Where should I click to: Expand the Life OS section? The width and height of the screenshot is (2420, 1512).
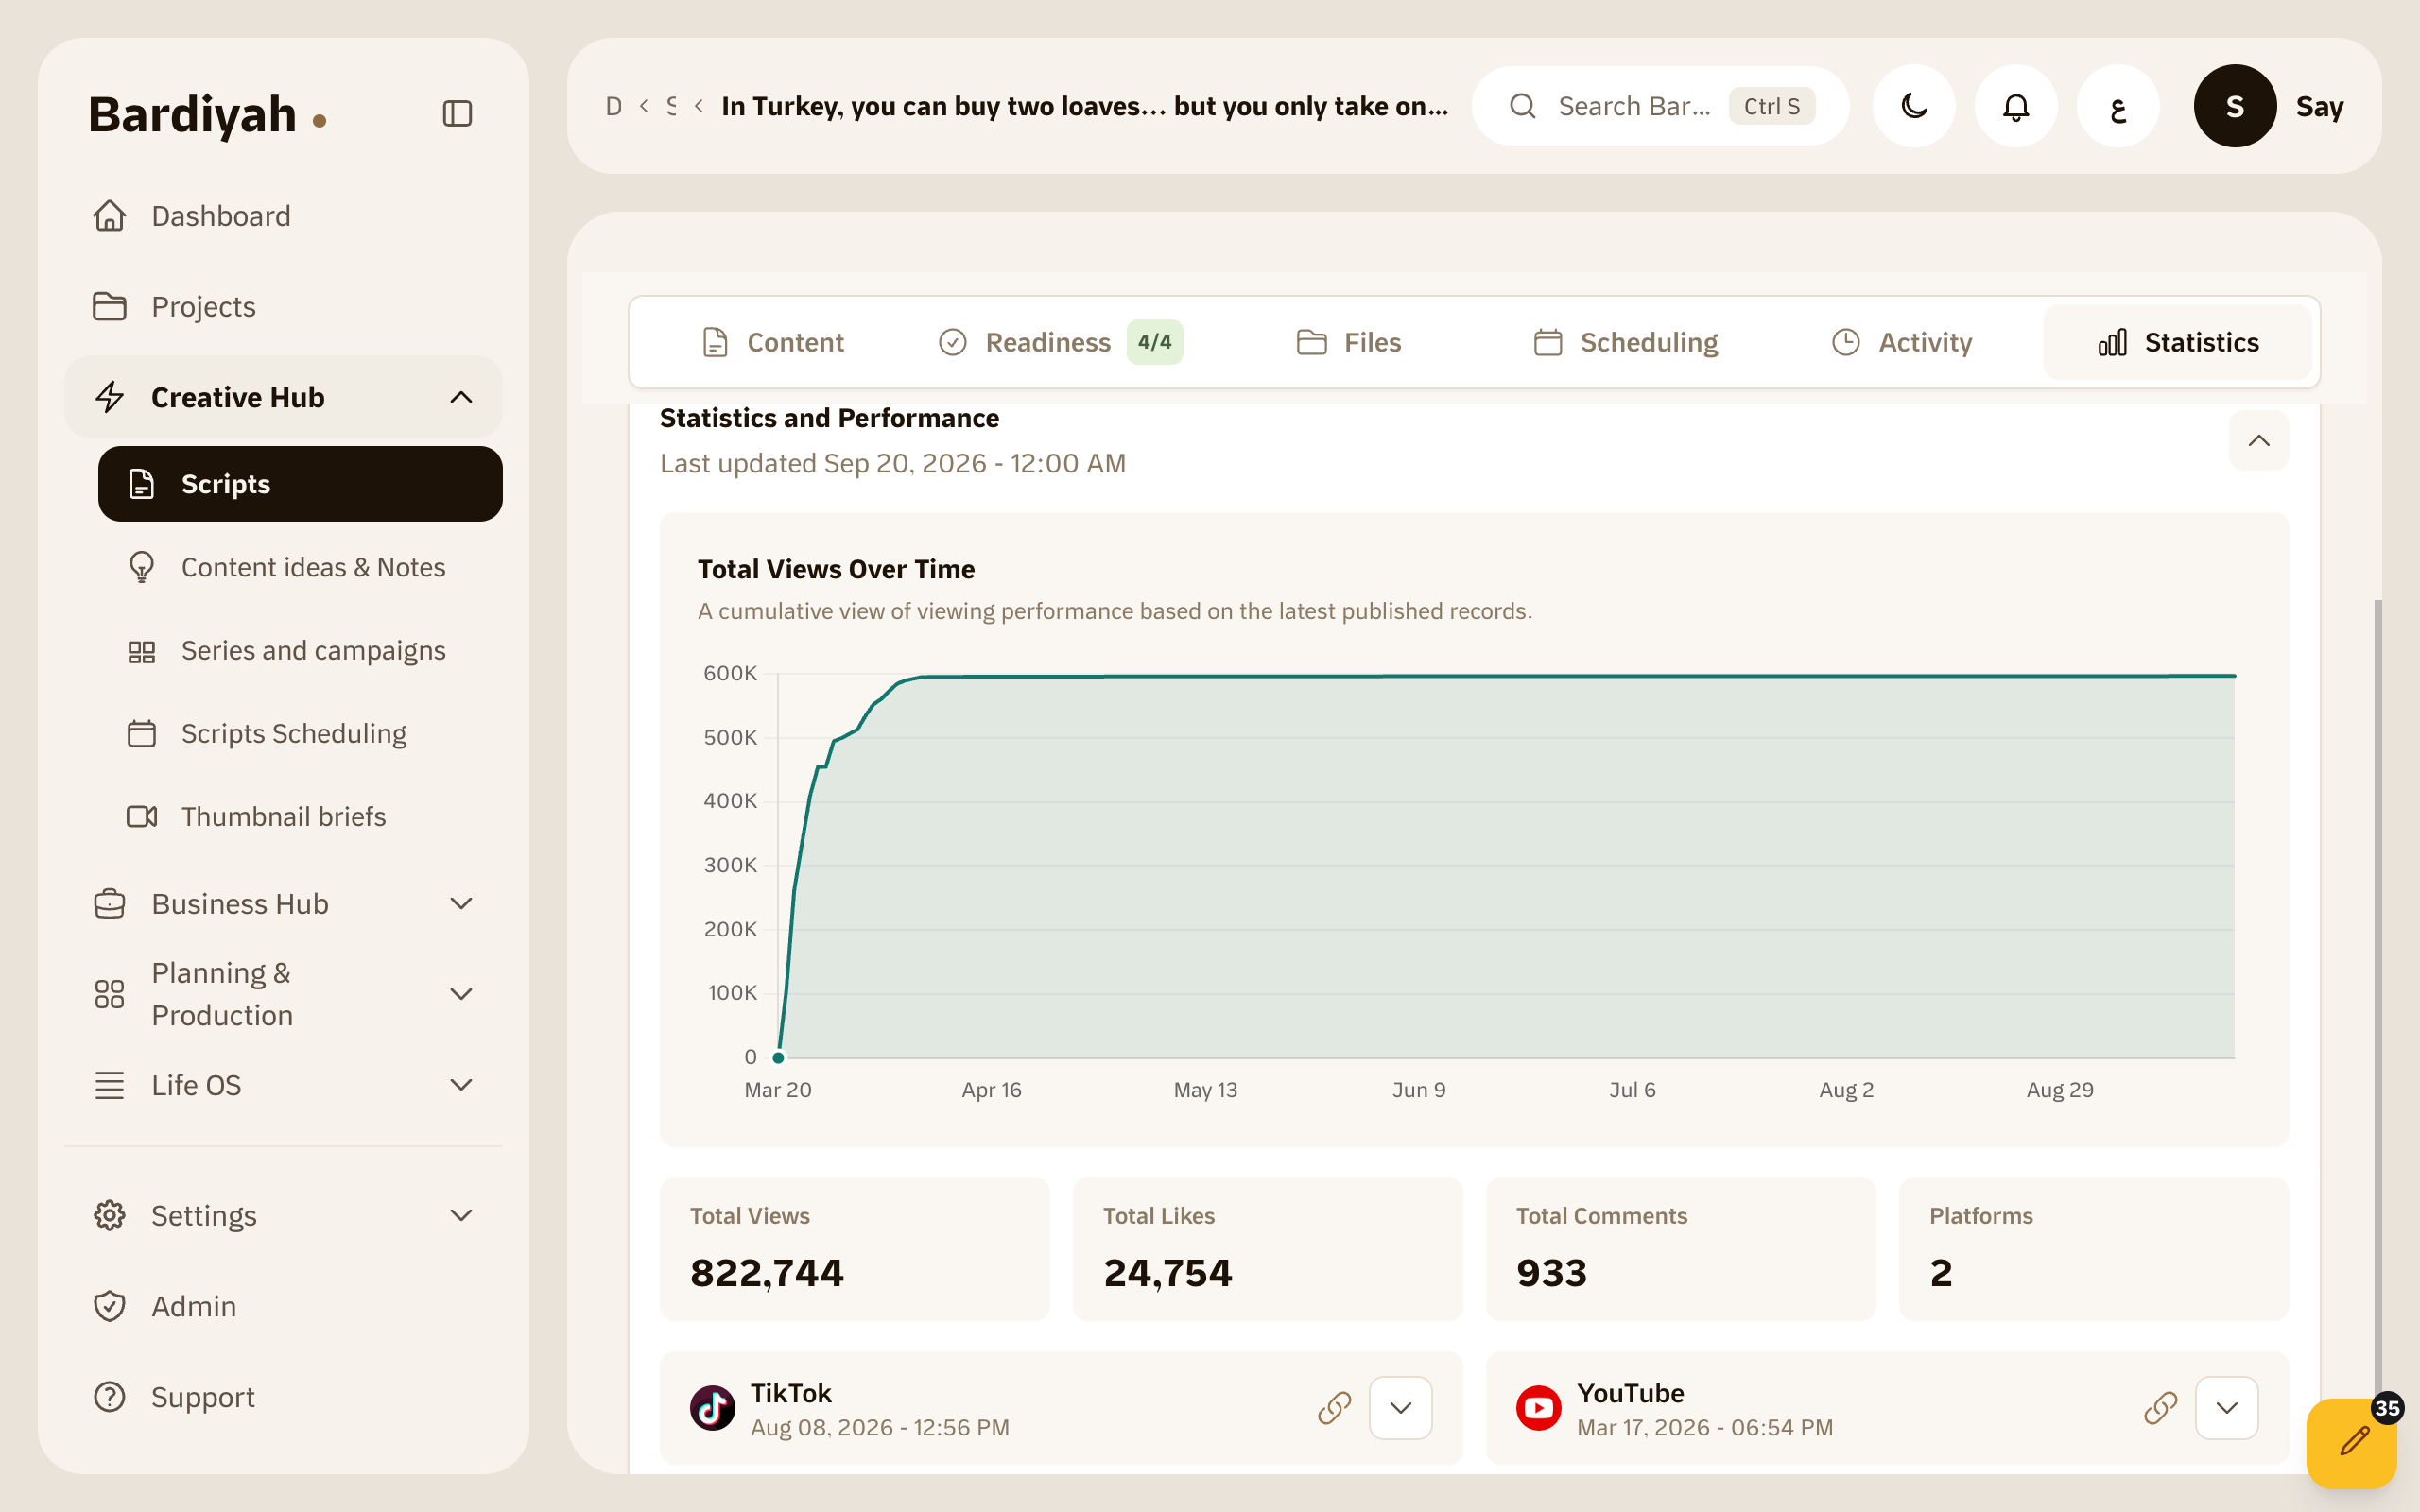tap(283, 1085)
